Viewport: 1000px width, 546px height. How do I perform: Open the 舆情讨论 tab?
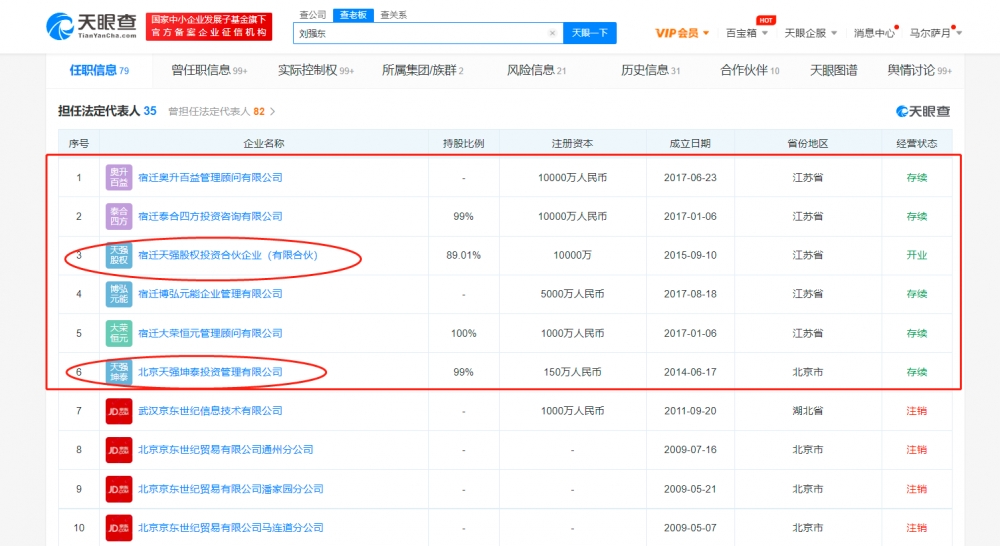[x=919, y=70]
